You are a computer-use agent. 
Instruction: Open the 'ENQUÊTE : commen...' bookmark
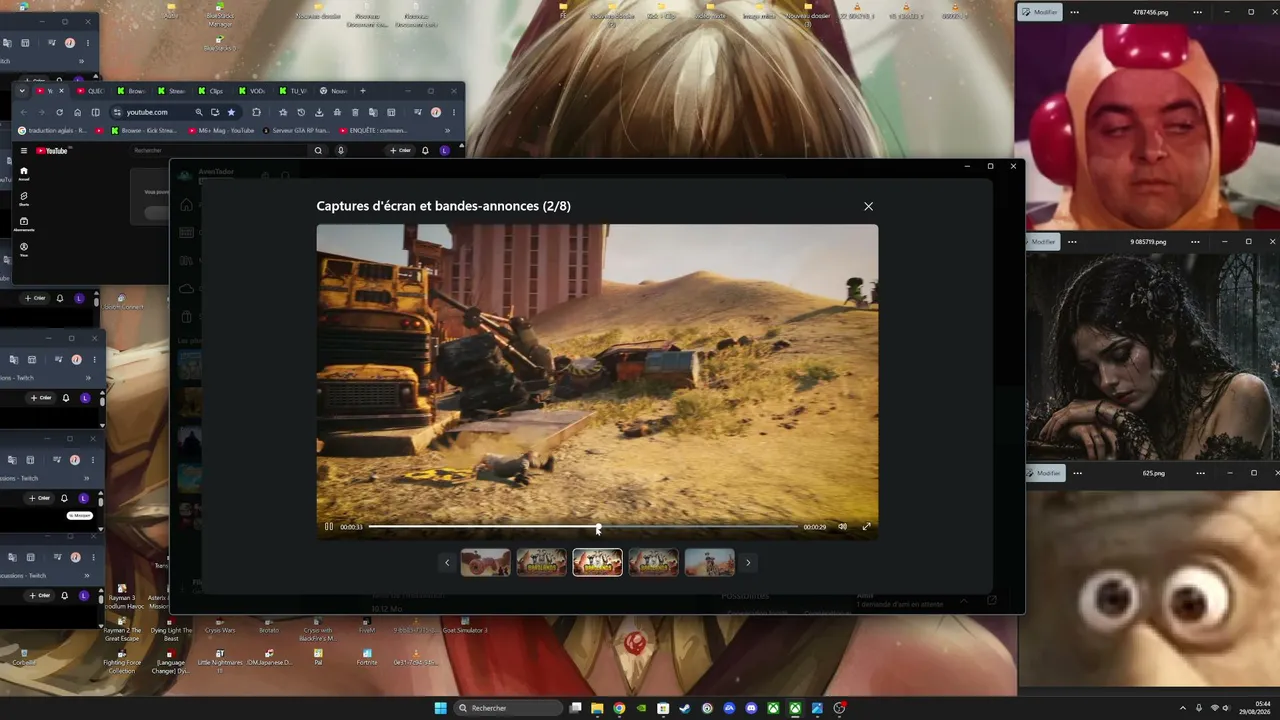(373, 130)
